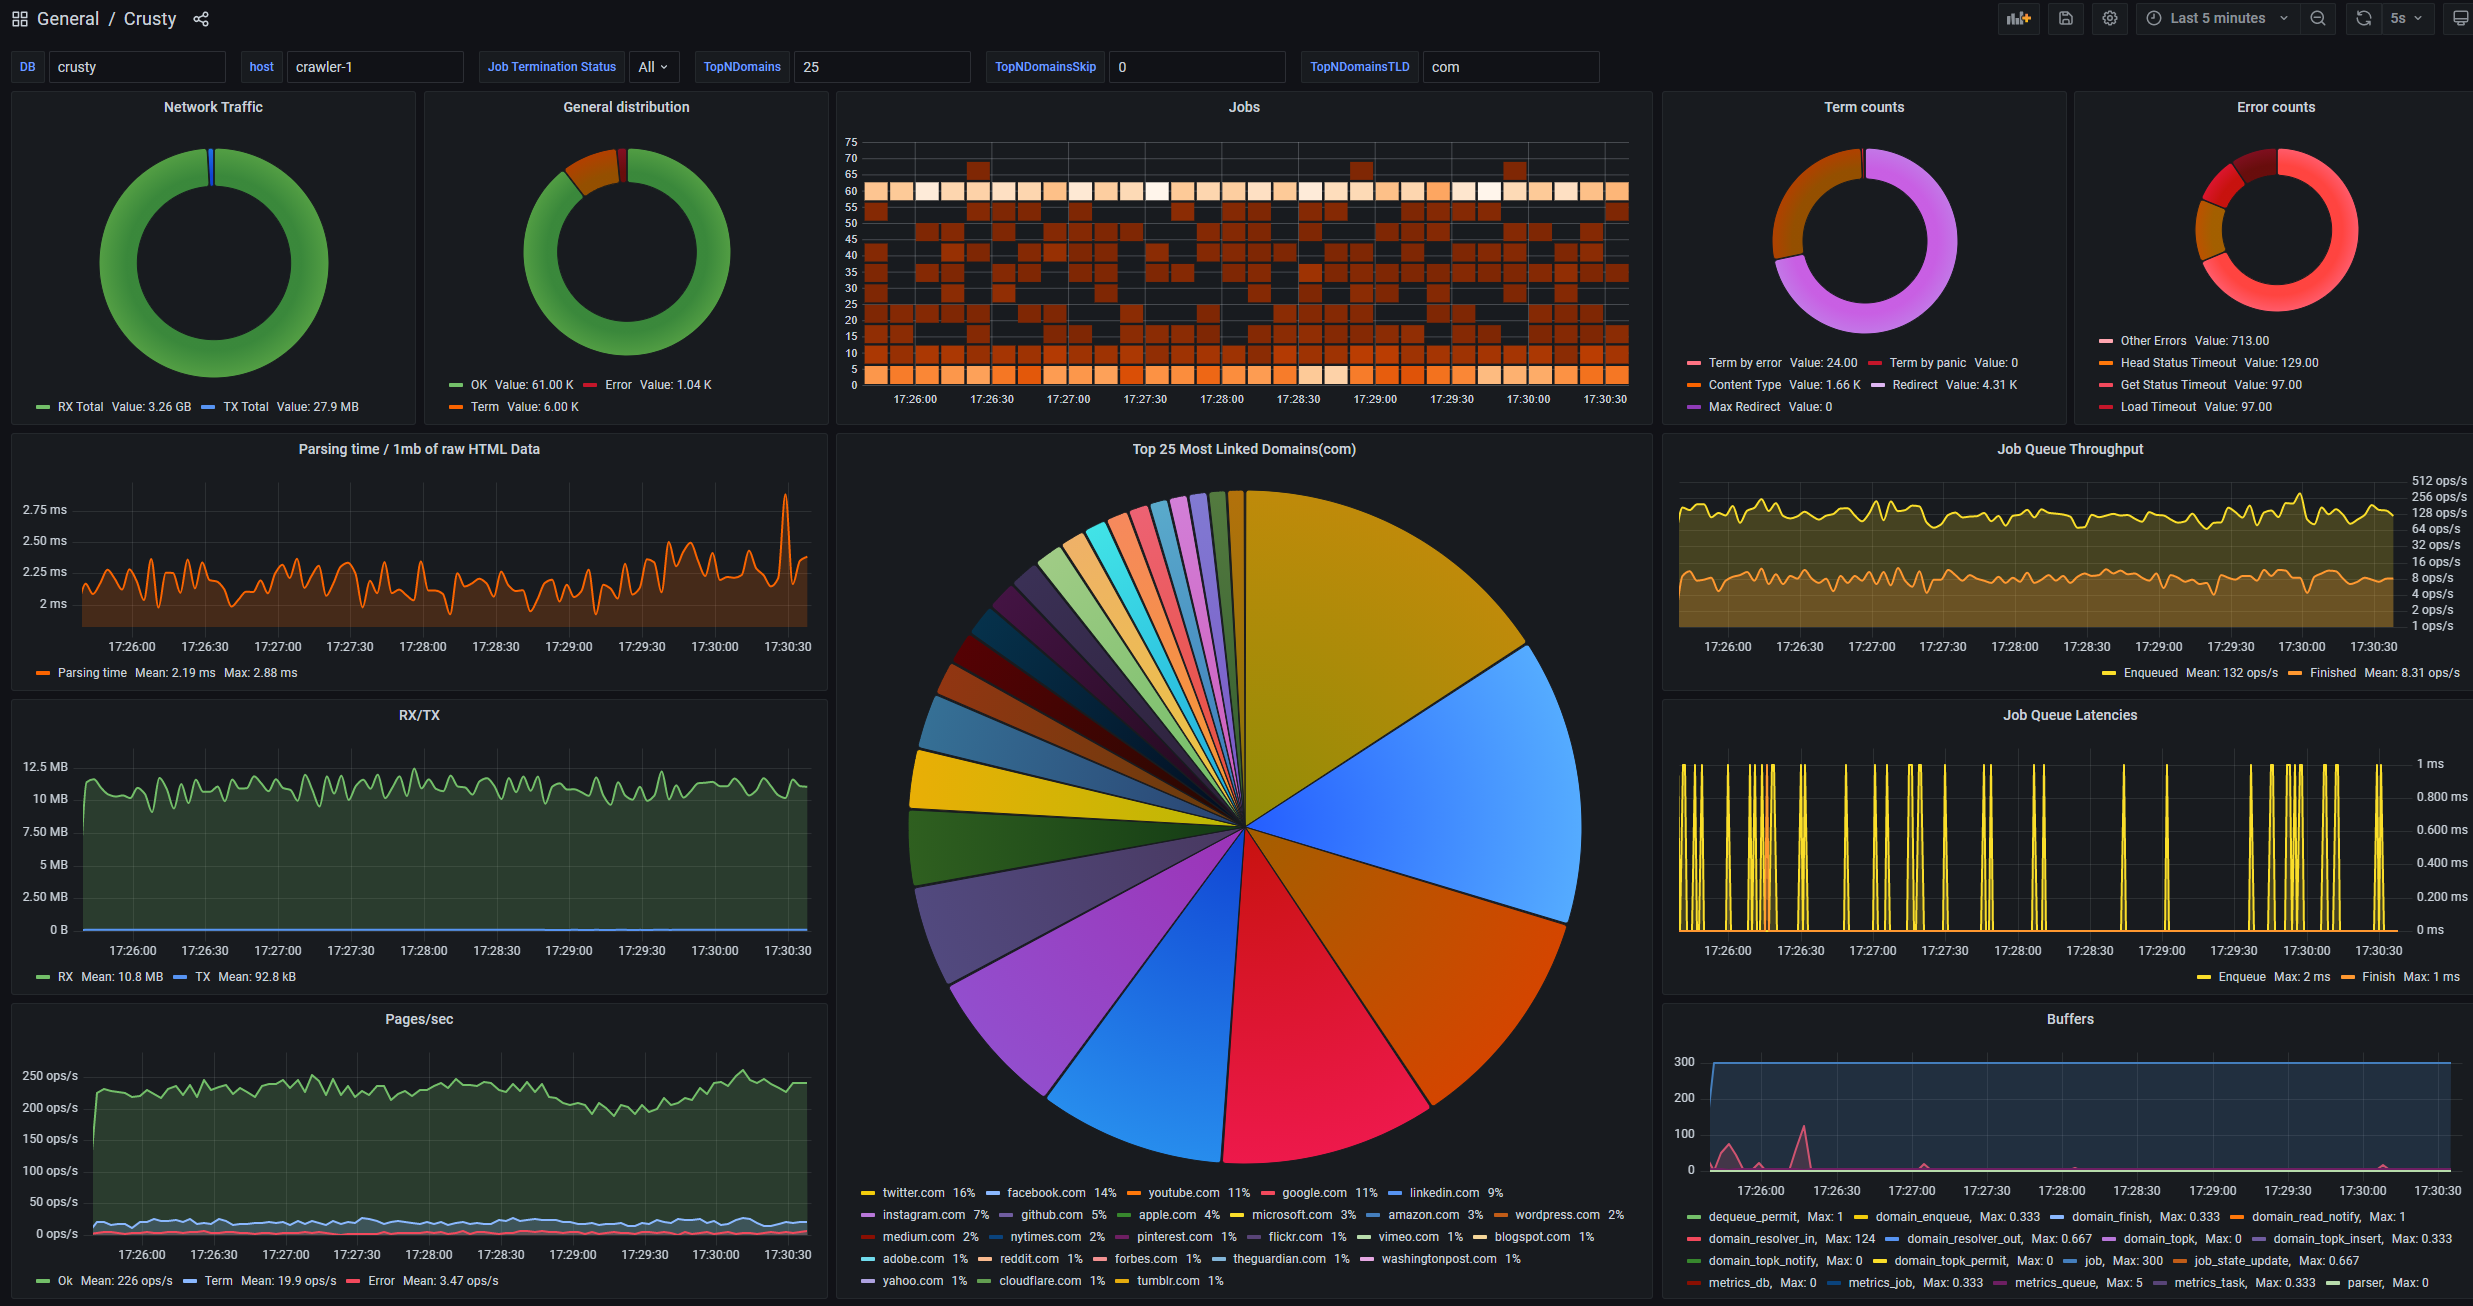Click the TopNDomains input field
Viewport: 2473px width, 1306px height.
pos(881,67)
